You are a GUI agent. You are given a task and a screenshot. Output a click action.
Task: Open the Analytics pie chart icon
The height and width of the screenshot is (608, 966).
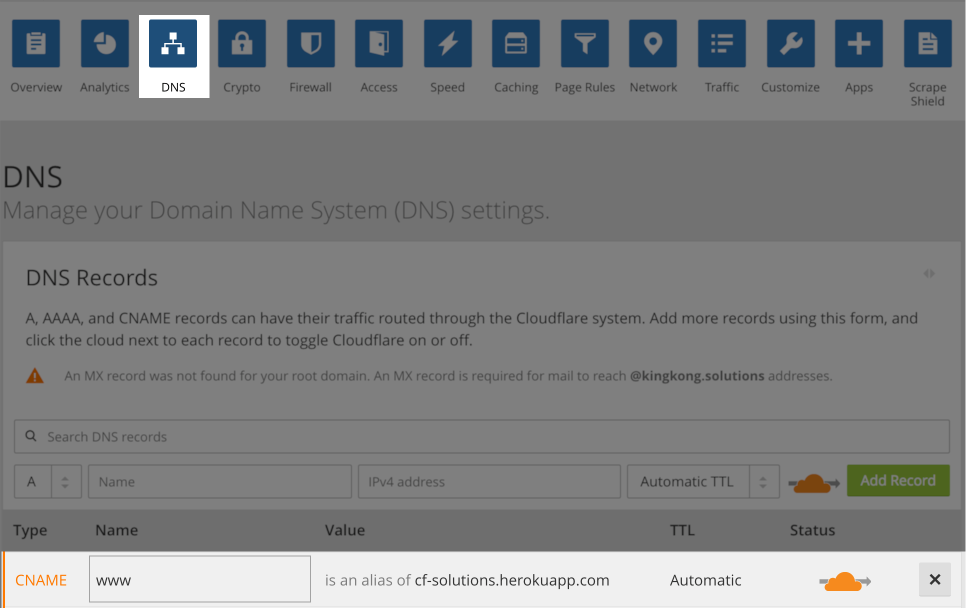click(x=105, y=44)
